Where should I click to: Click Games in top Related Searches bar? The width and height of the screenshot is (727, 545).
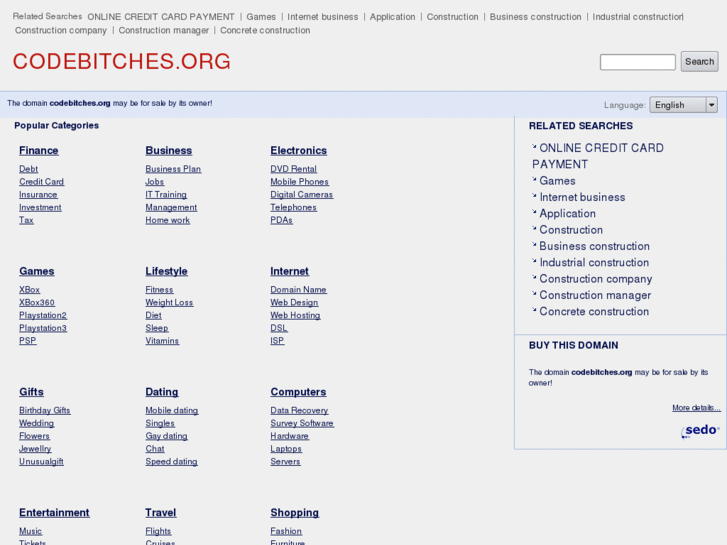tap(261, 17)
